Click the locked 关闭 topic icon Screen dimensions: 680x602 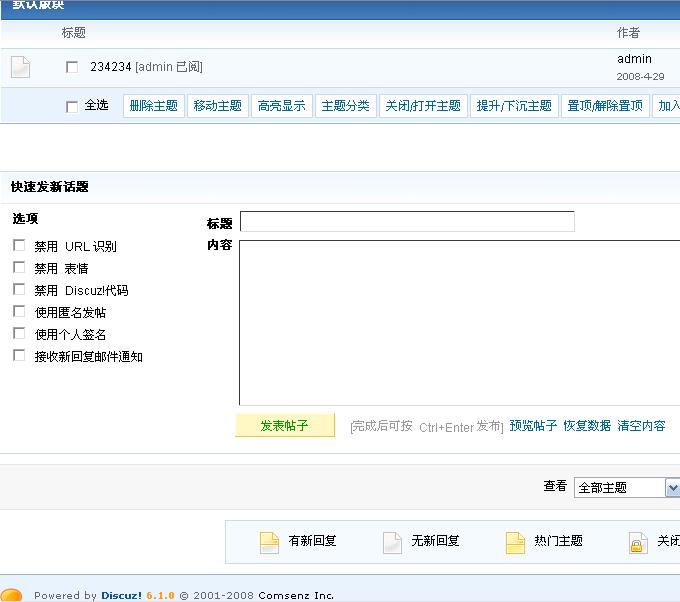click(638, 542)
